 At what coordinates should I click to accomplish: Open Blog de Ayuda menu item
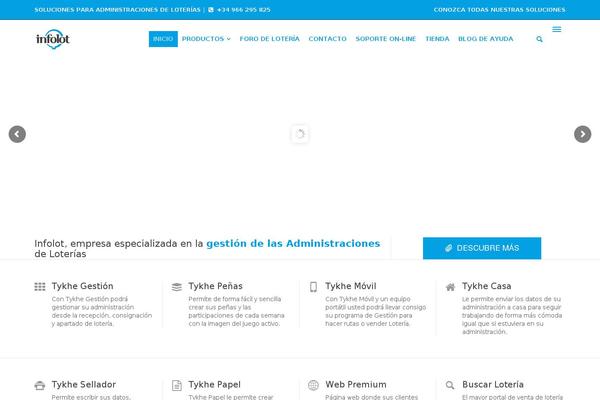[486, 39]
